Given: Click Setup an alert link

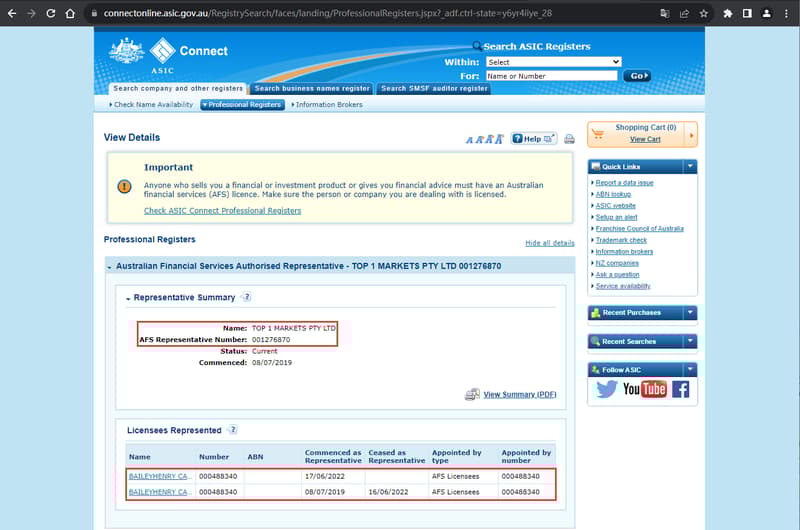Looking at the screenshot, I should click(x=616, y=217).
